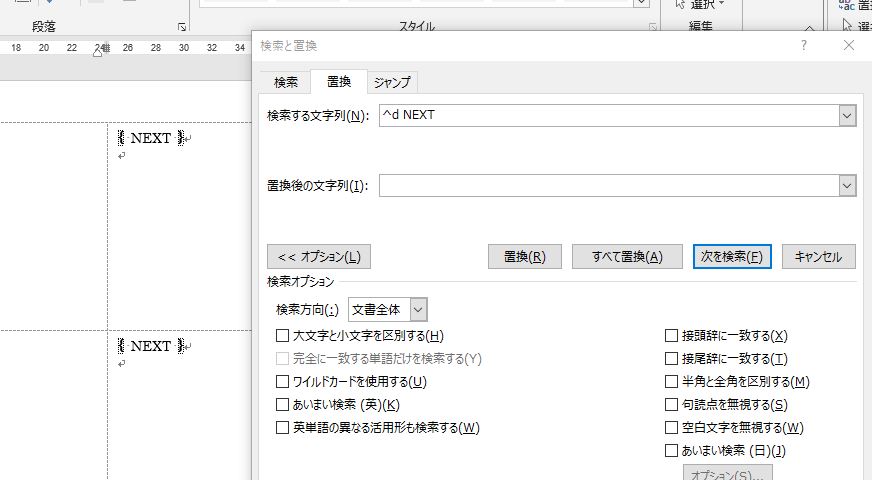872x480 pixels.
Task: Click the 次を検索(F) button
Action: (732, 256)
